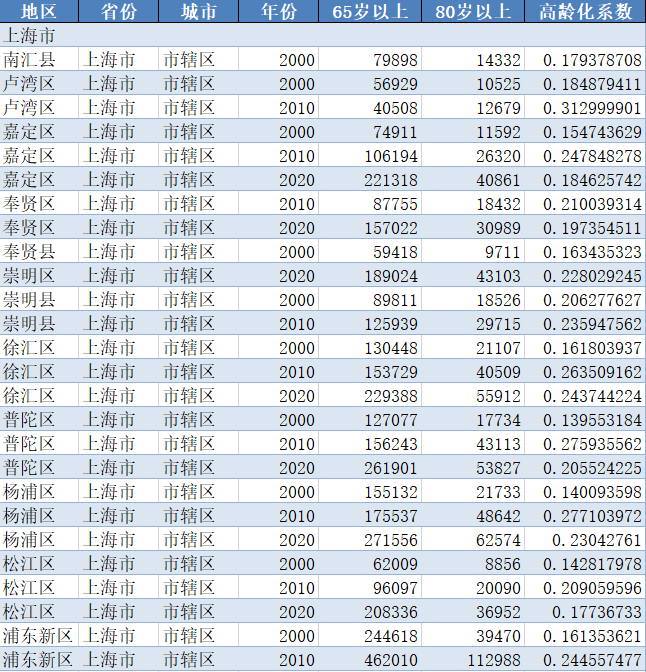
Task: Select cell with value 74911
Action: 370,131
